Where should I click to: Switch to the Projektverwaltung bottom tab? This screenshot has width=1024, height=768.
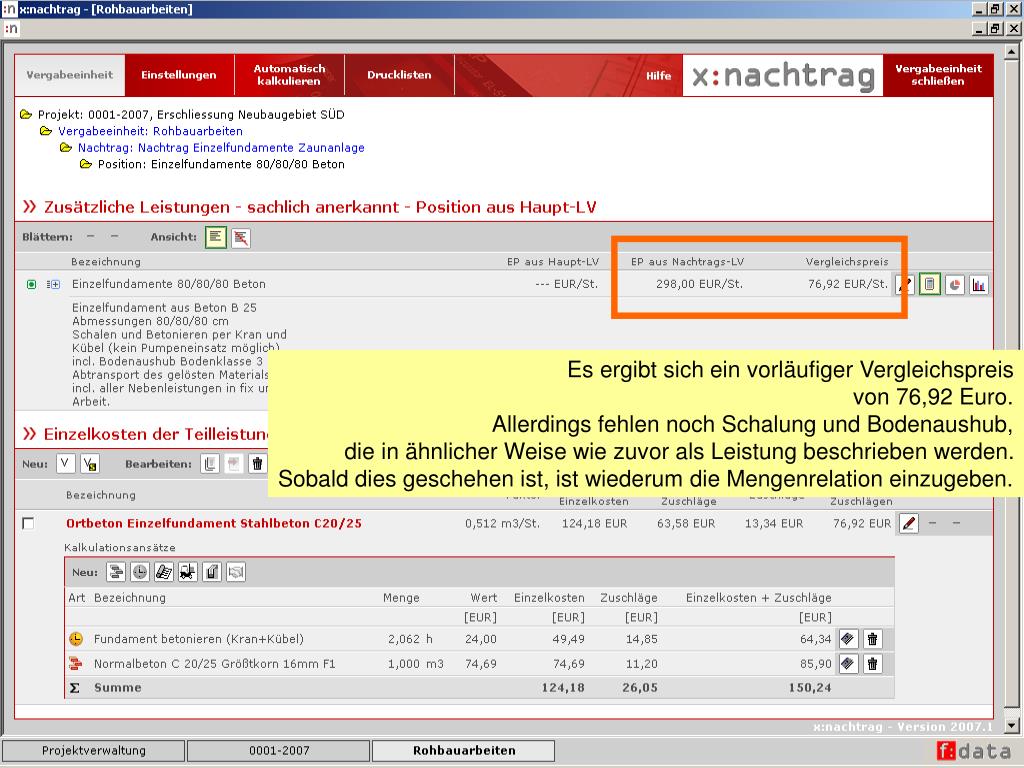click(93, 750)
